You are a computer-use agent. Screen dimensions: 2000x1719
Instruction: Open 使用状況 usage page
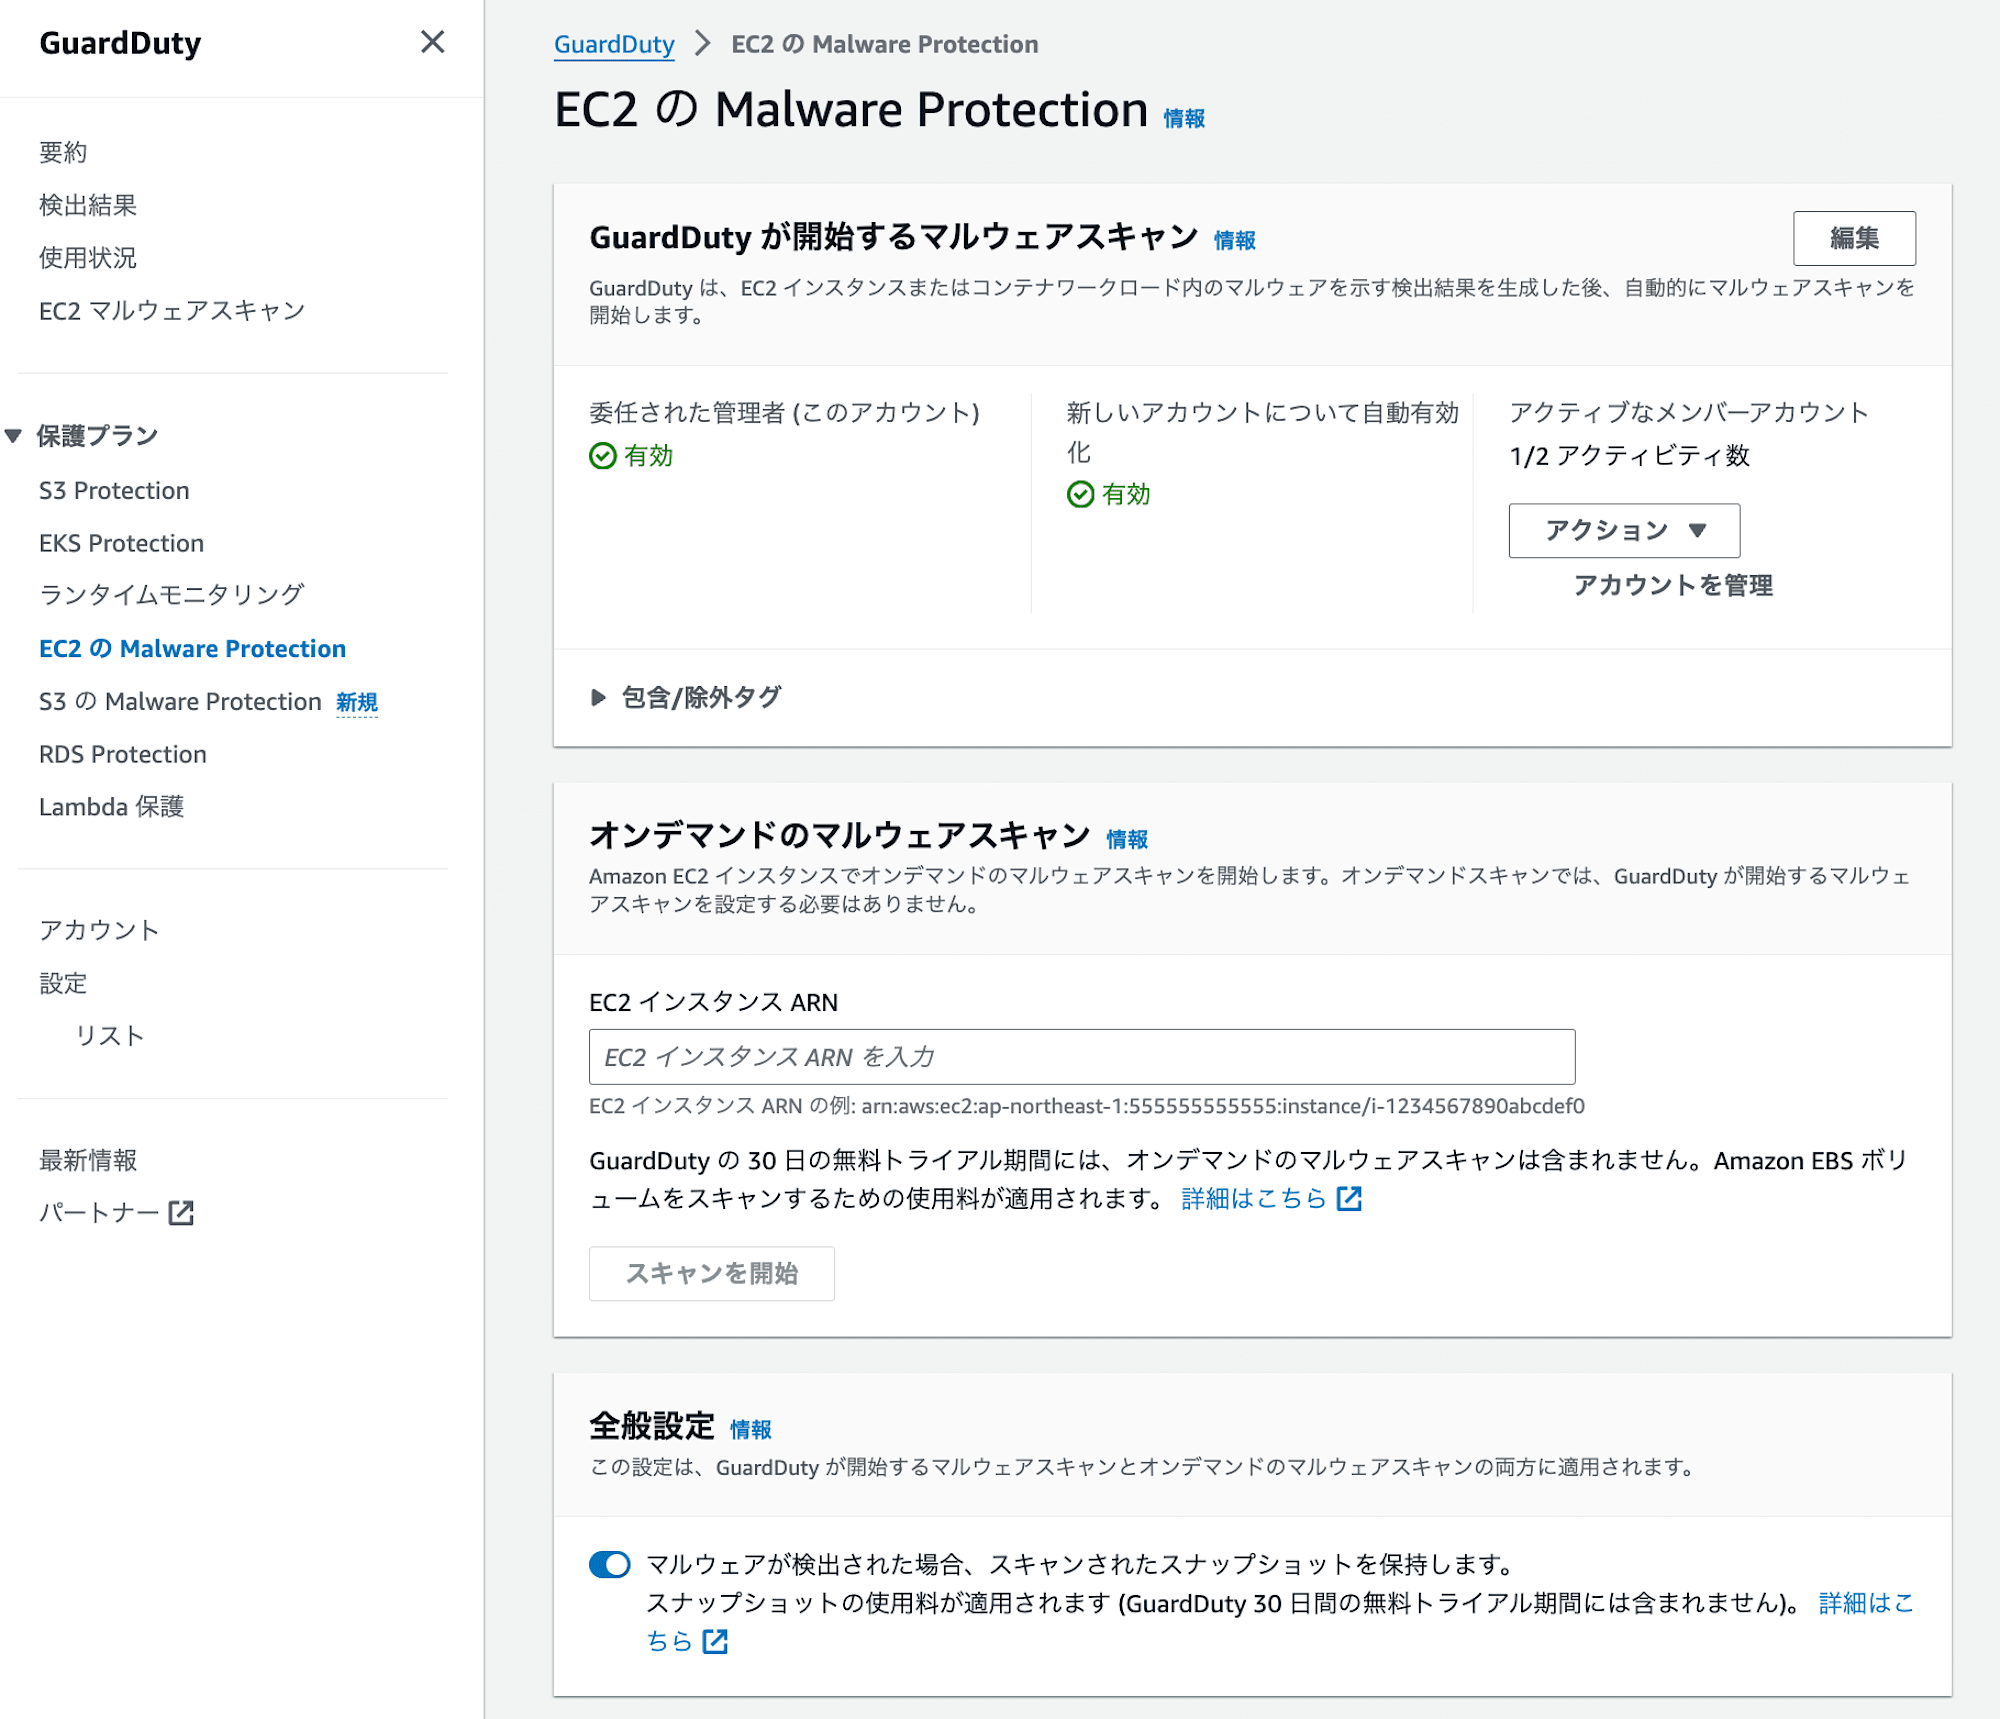click(88, 258)
